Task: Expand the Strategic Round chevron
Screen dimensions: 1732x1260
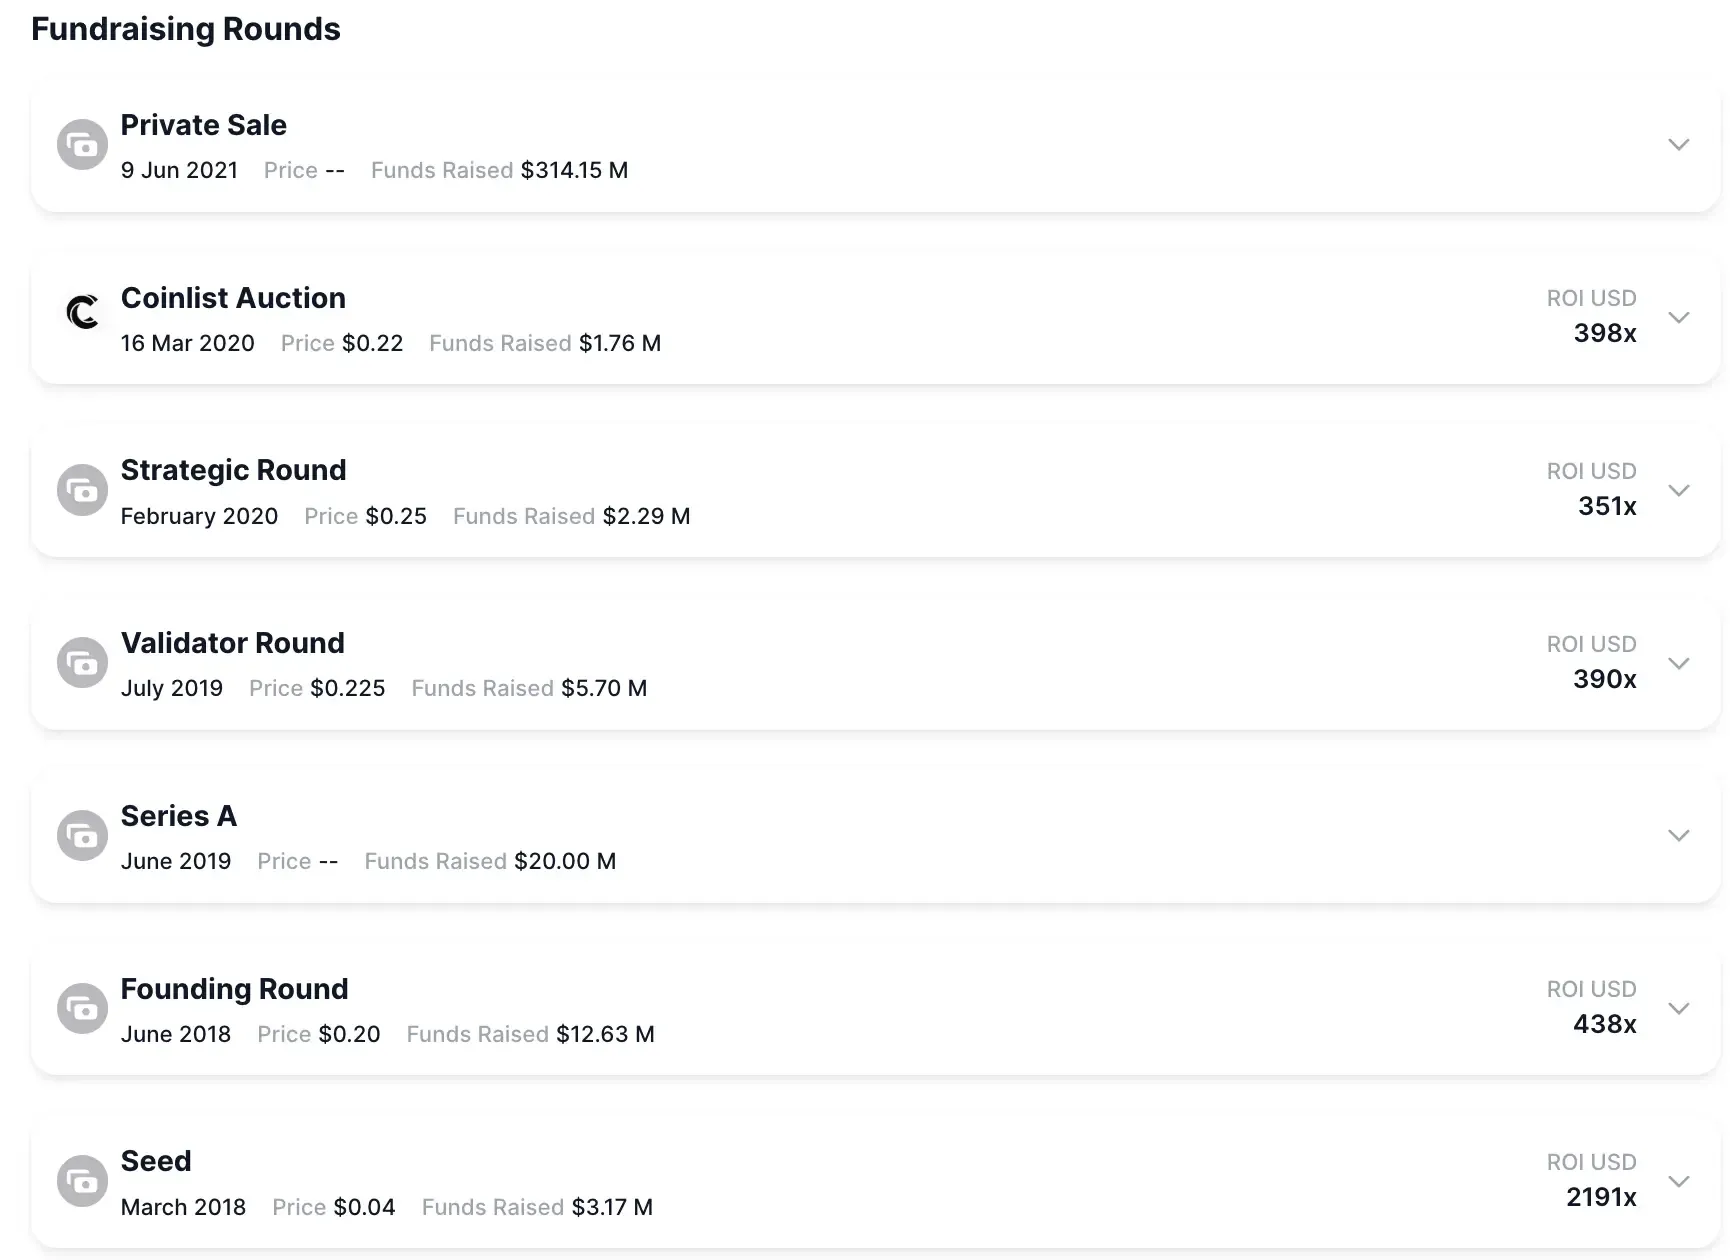Action: (x=1679, y=490)
